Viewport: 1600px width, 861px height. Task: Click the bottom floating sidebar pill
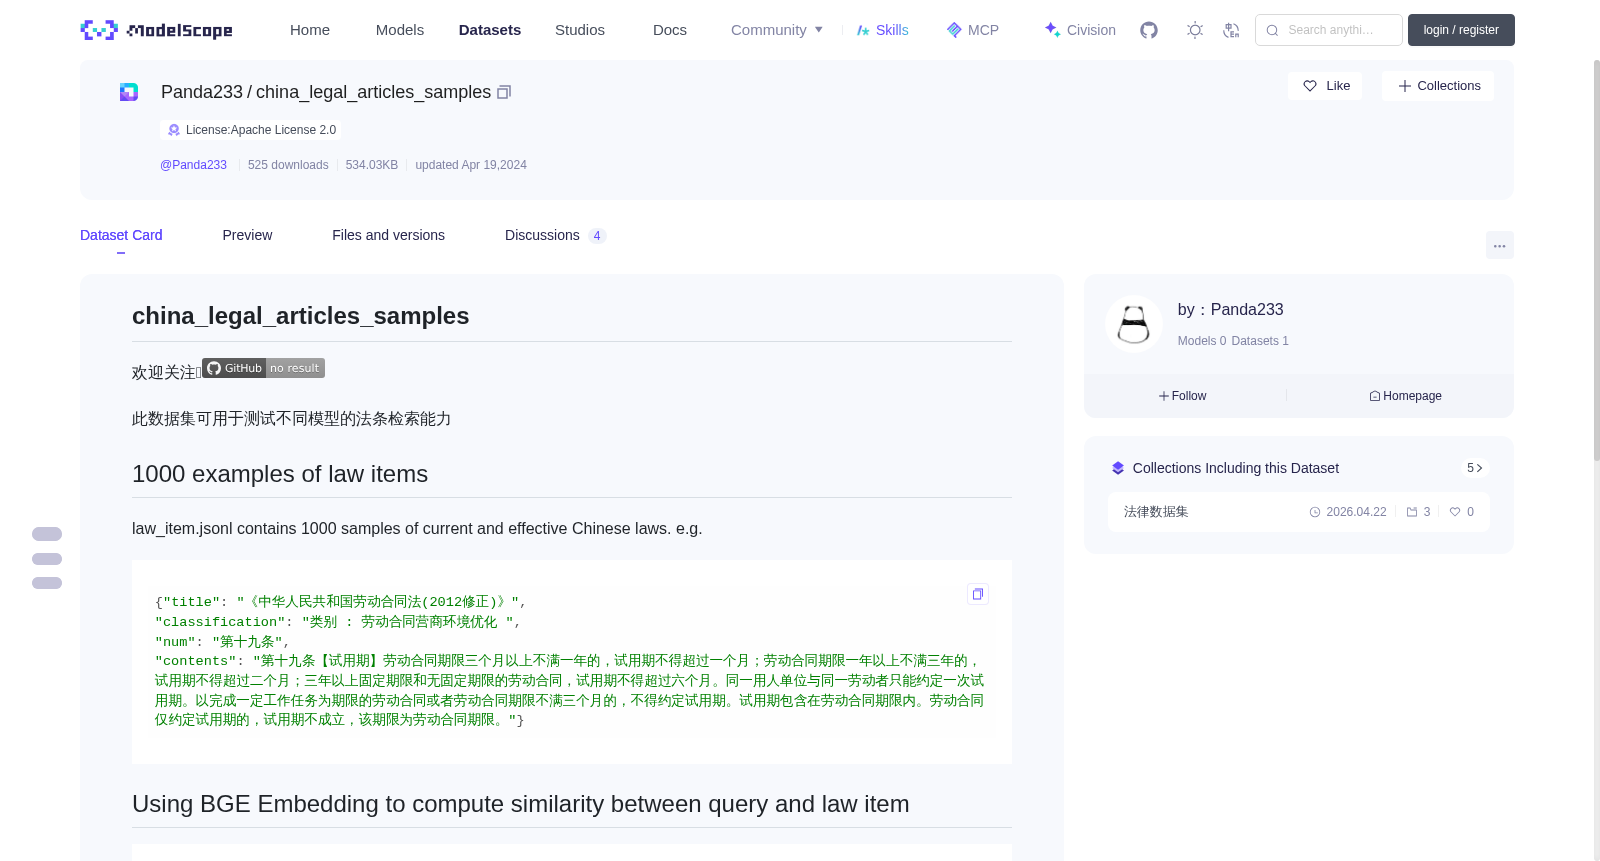point(47,583)
